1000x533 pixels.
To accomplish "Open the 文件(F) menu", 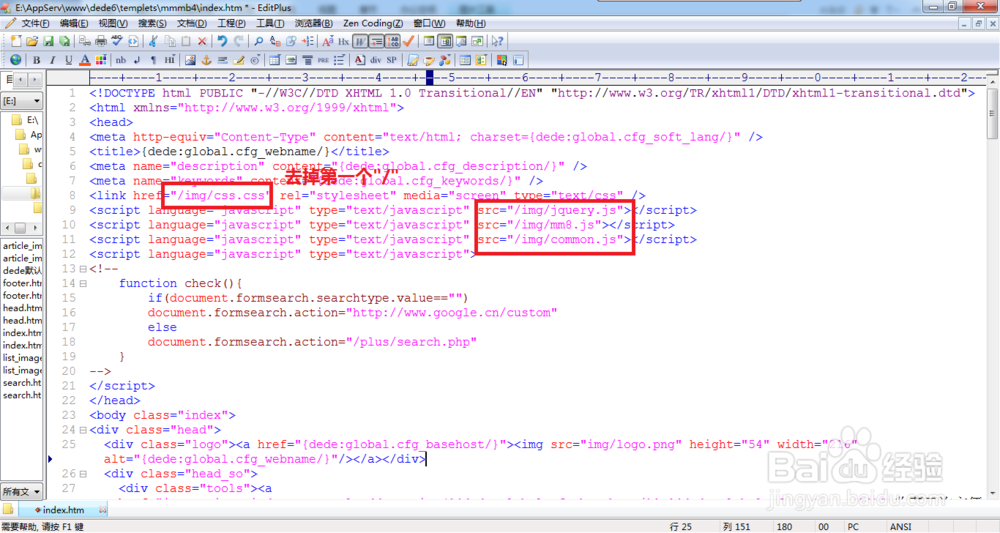I will pyautogui.click(x=35, y=24).
